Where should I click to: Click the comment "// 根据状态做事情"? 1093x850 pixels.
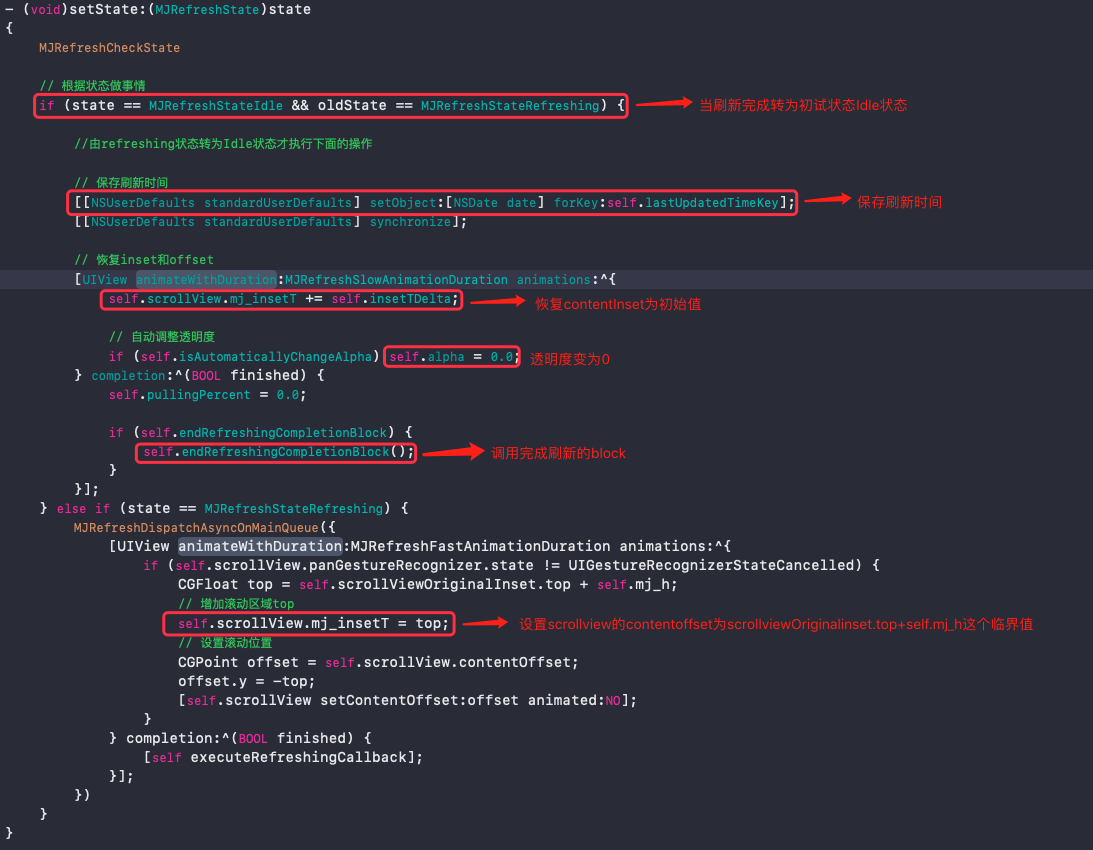tap(93, 85)
